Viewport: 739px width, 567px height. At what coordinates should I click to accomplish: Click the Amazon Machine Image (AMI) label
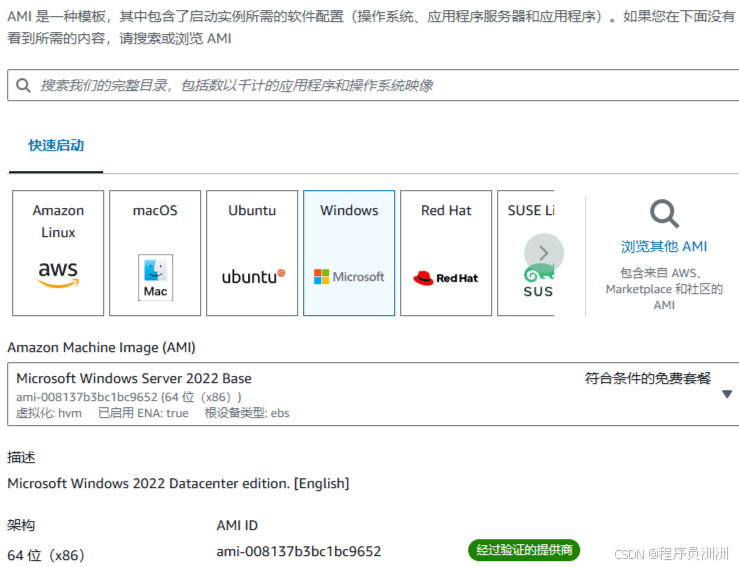[101, 347]
